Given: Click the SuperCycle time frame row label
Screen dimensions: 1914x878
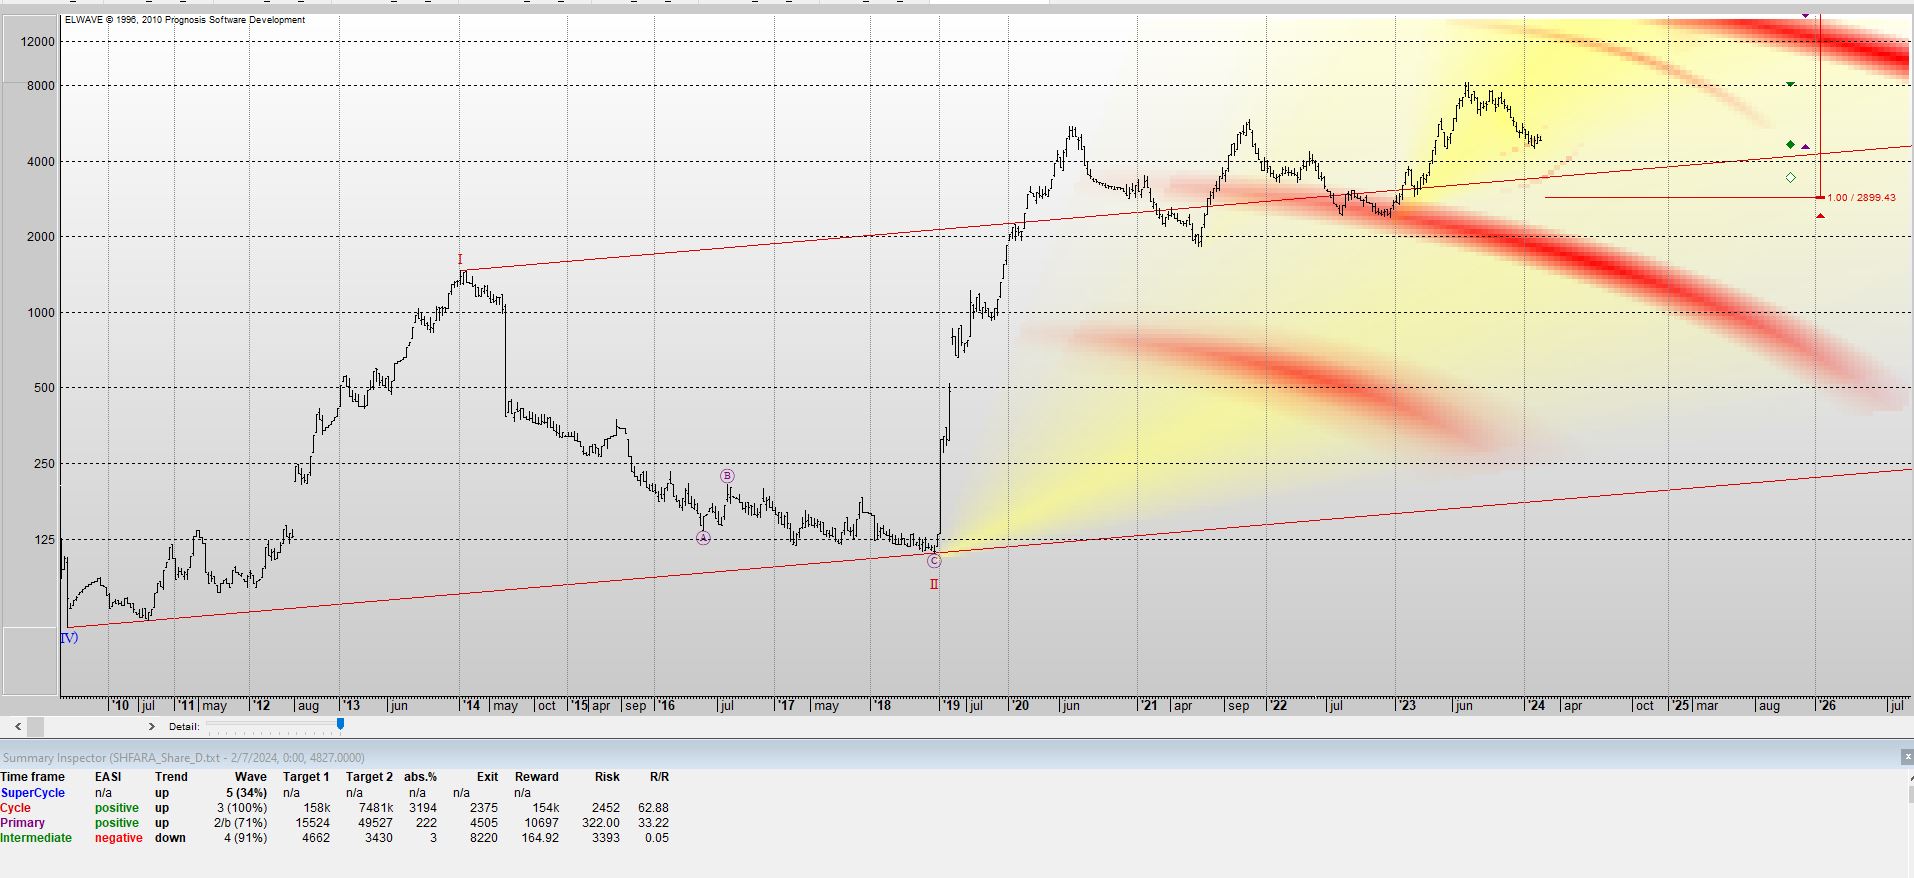Looking at the screenshot, I should click(33, 793).
